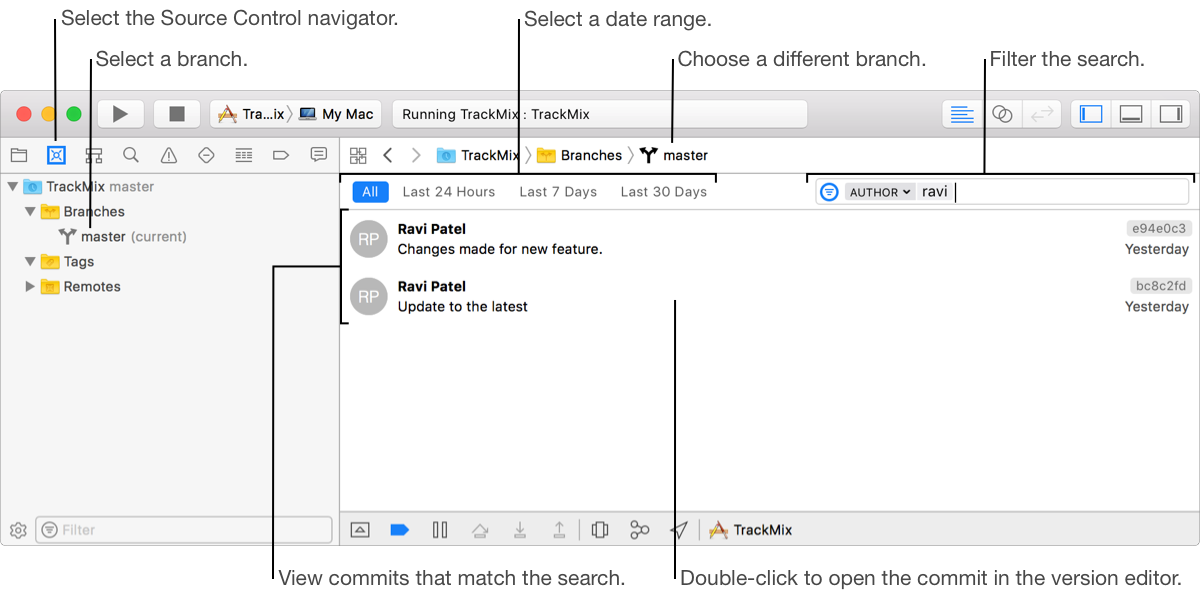Open the Debug memory graph icon
The image size is (1200, 596).
click(640, 530)
